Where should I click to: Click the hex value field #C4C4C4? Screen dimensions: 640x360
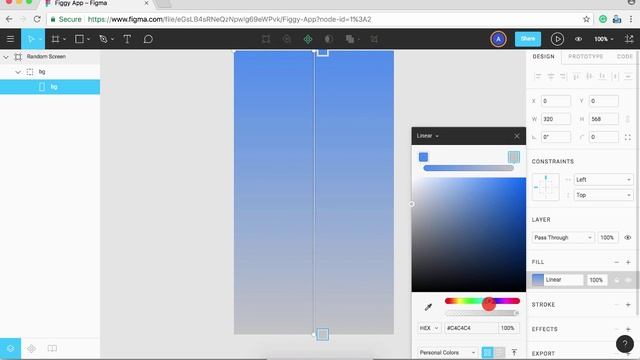click(x=471, y=328)
